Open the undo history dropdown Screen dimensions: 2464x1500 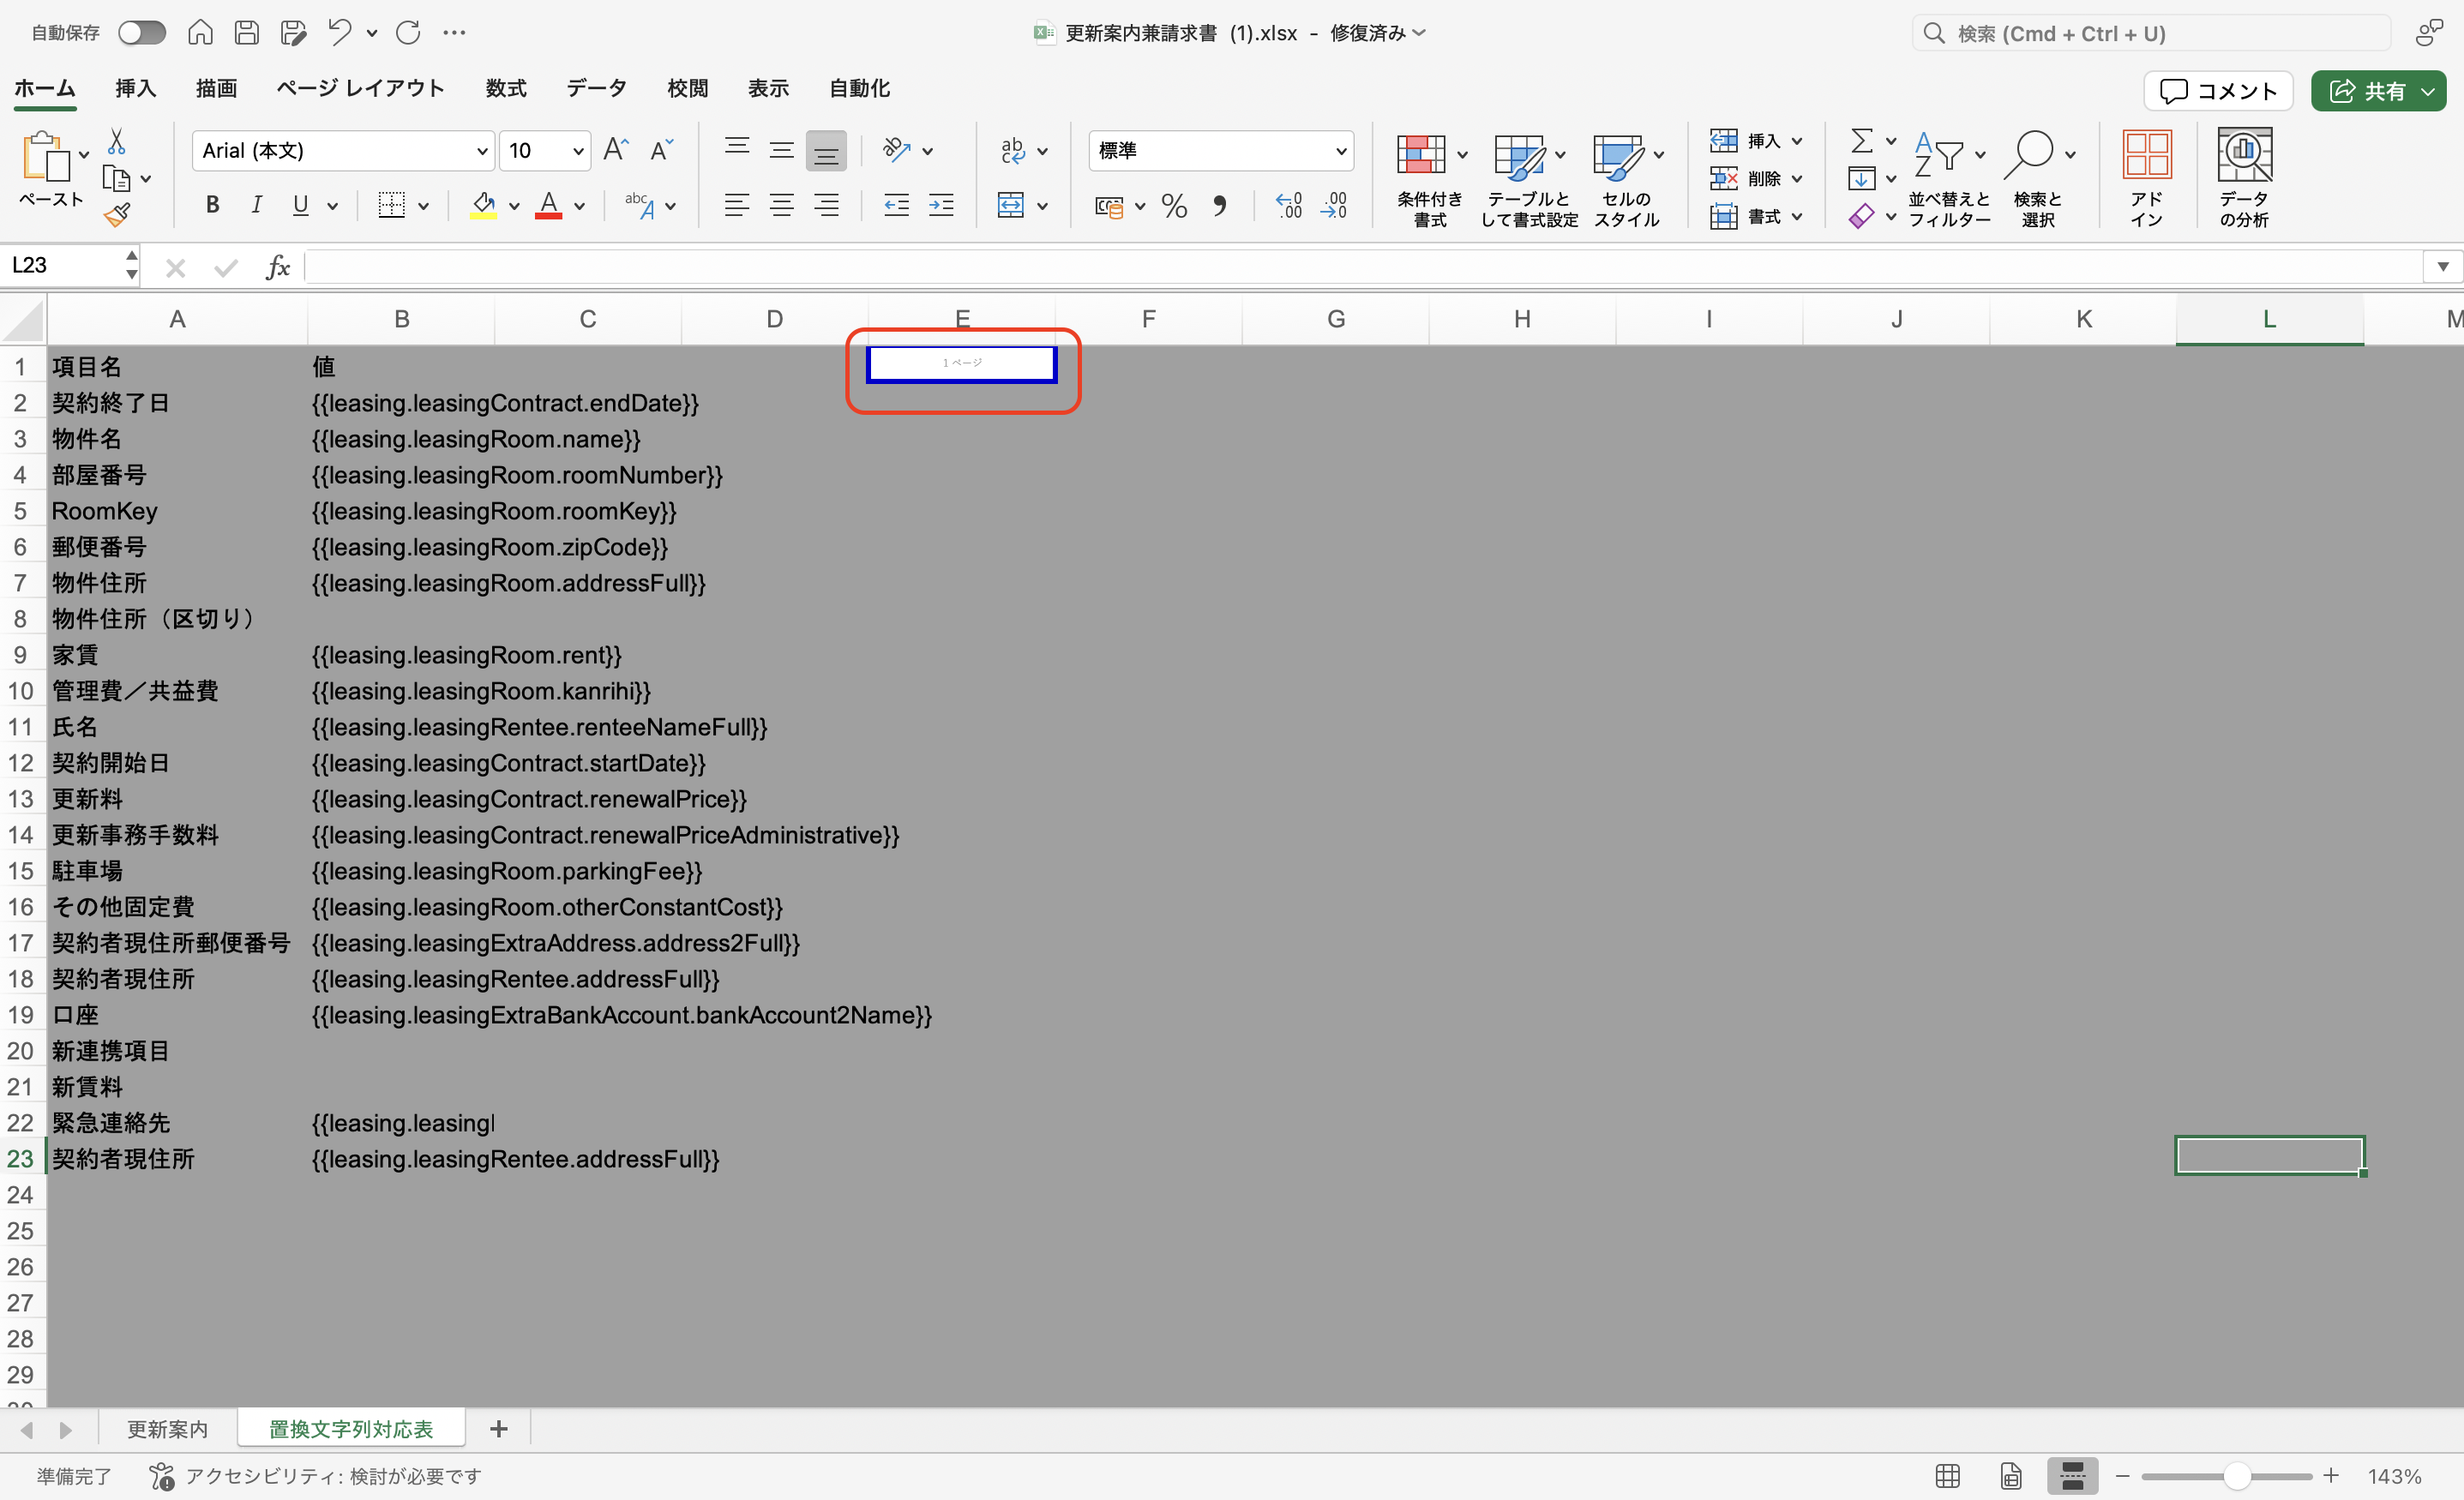click(x=372, y=33)
